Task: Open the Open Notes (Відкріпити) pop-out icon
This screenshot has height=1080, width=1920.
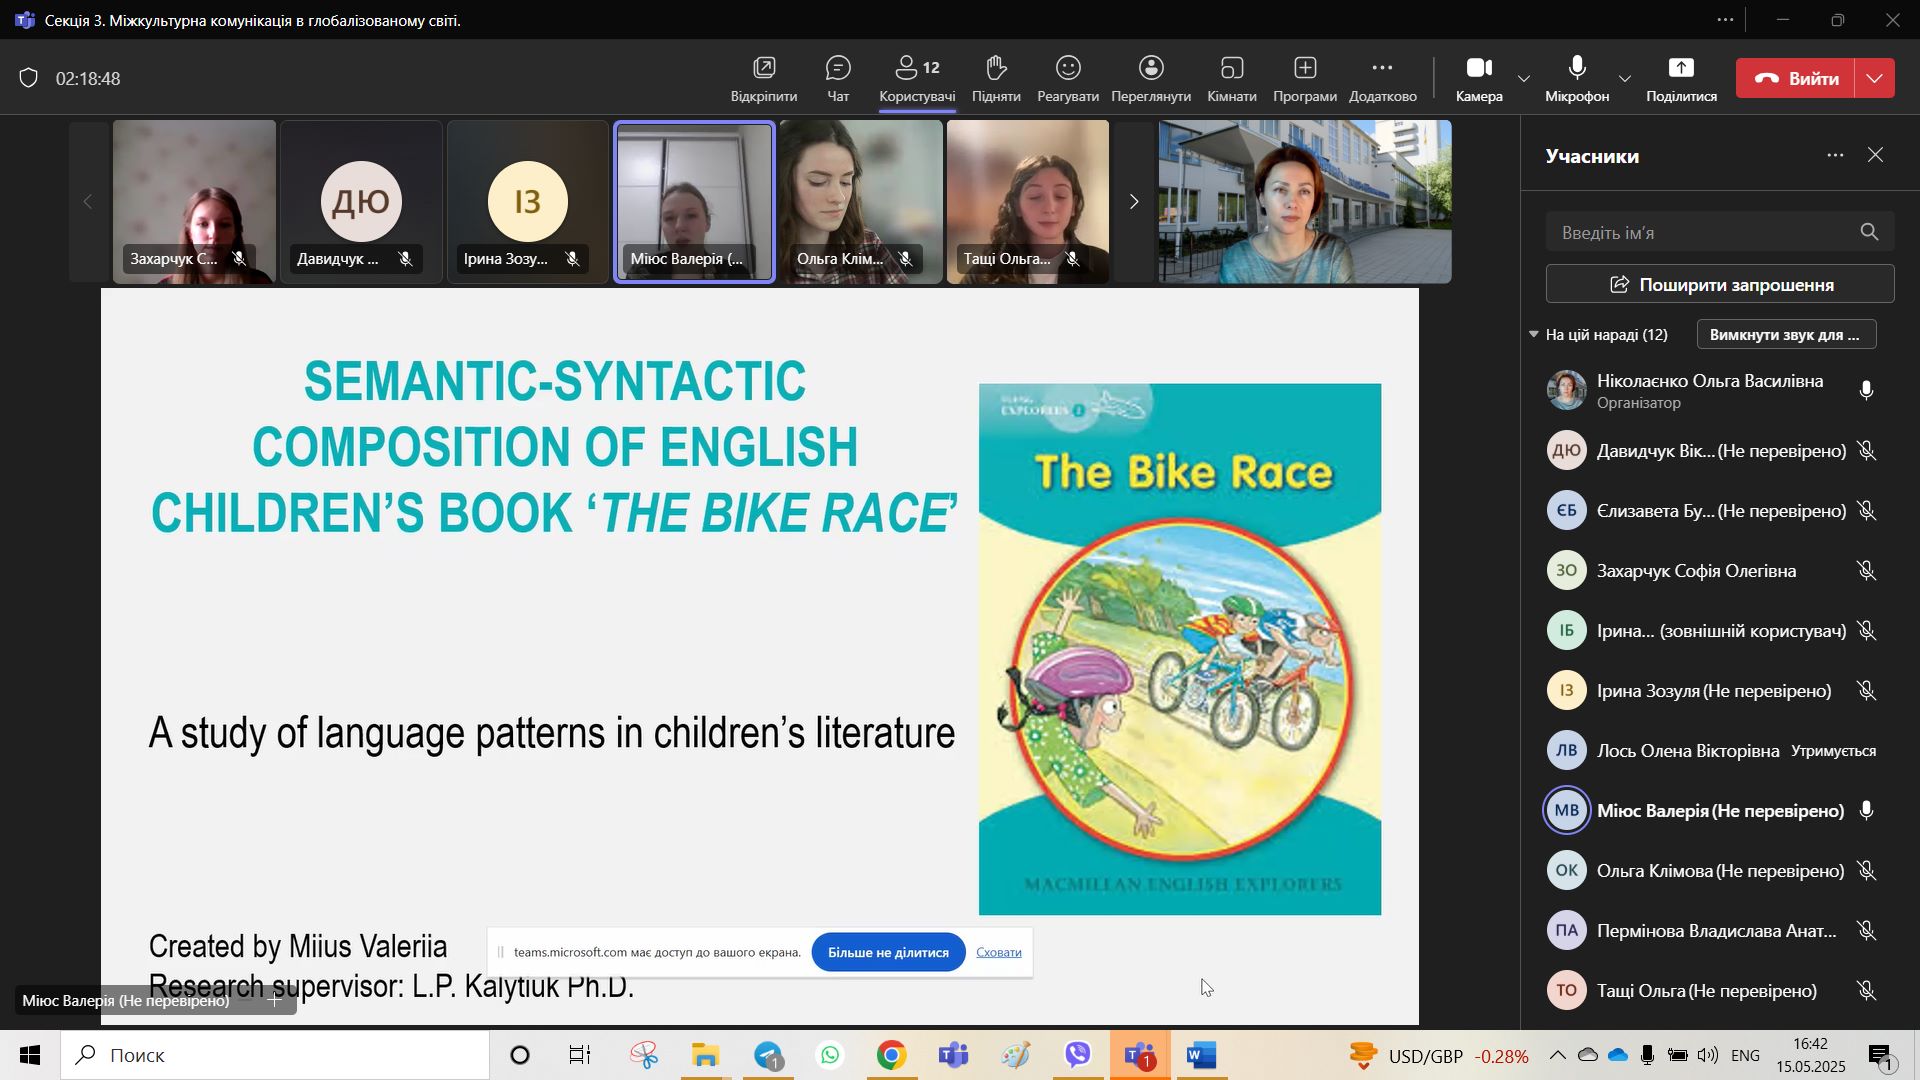Action: (x=764, y=69)
